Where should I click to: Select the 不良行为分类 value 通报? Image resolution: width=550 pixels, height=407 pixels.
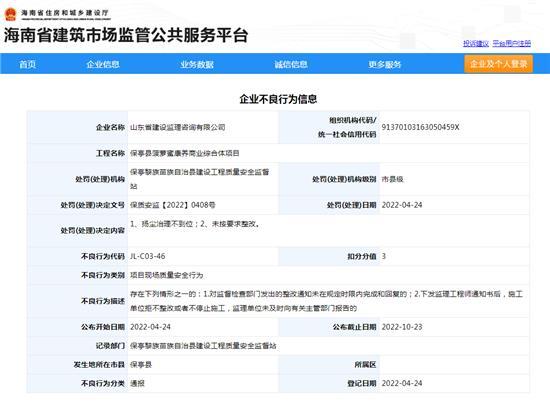137,383
